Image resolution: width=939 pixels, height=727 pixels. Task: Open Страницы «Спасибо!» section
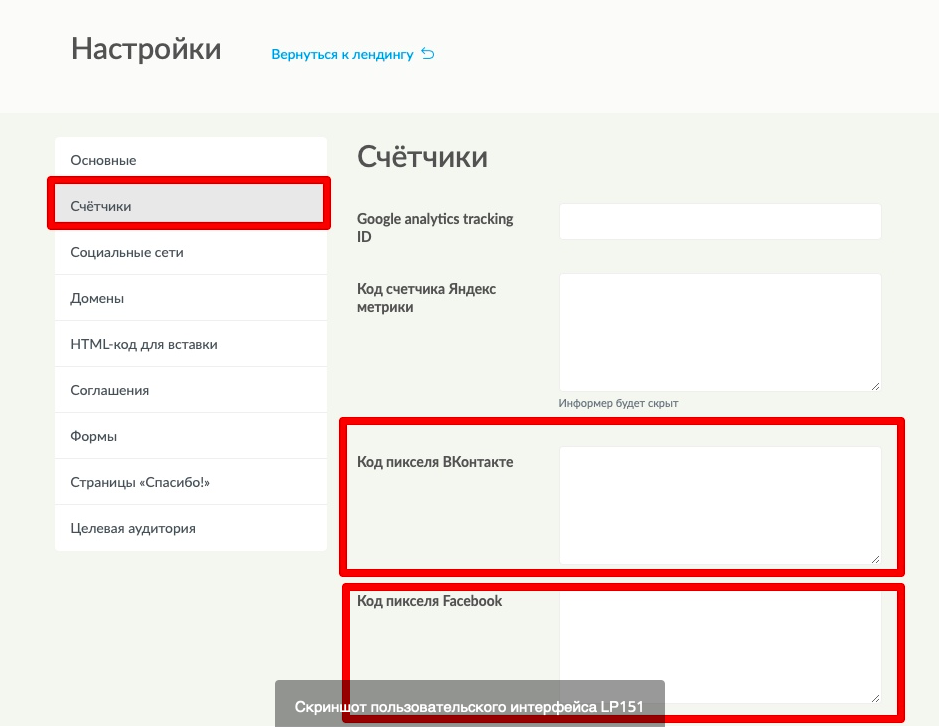(191, 482)
